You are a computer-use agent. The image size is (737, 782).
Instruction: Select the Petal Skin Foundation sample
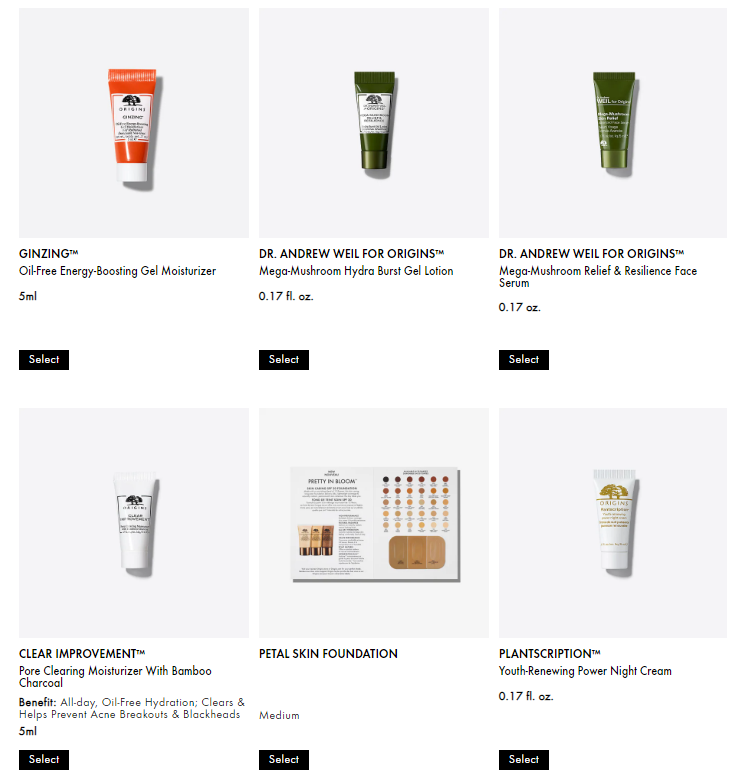point(284,760)
